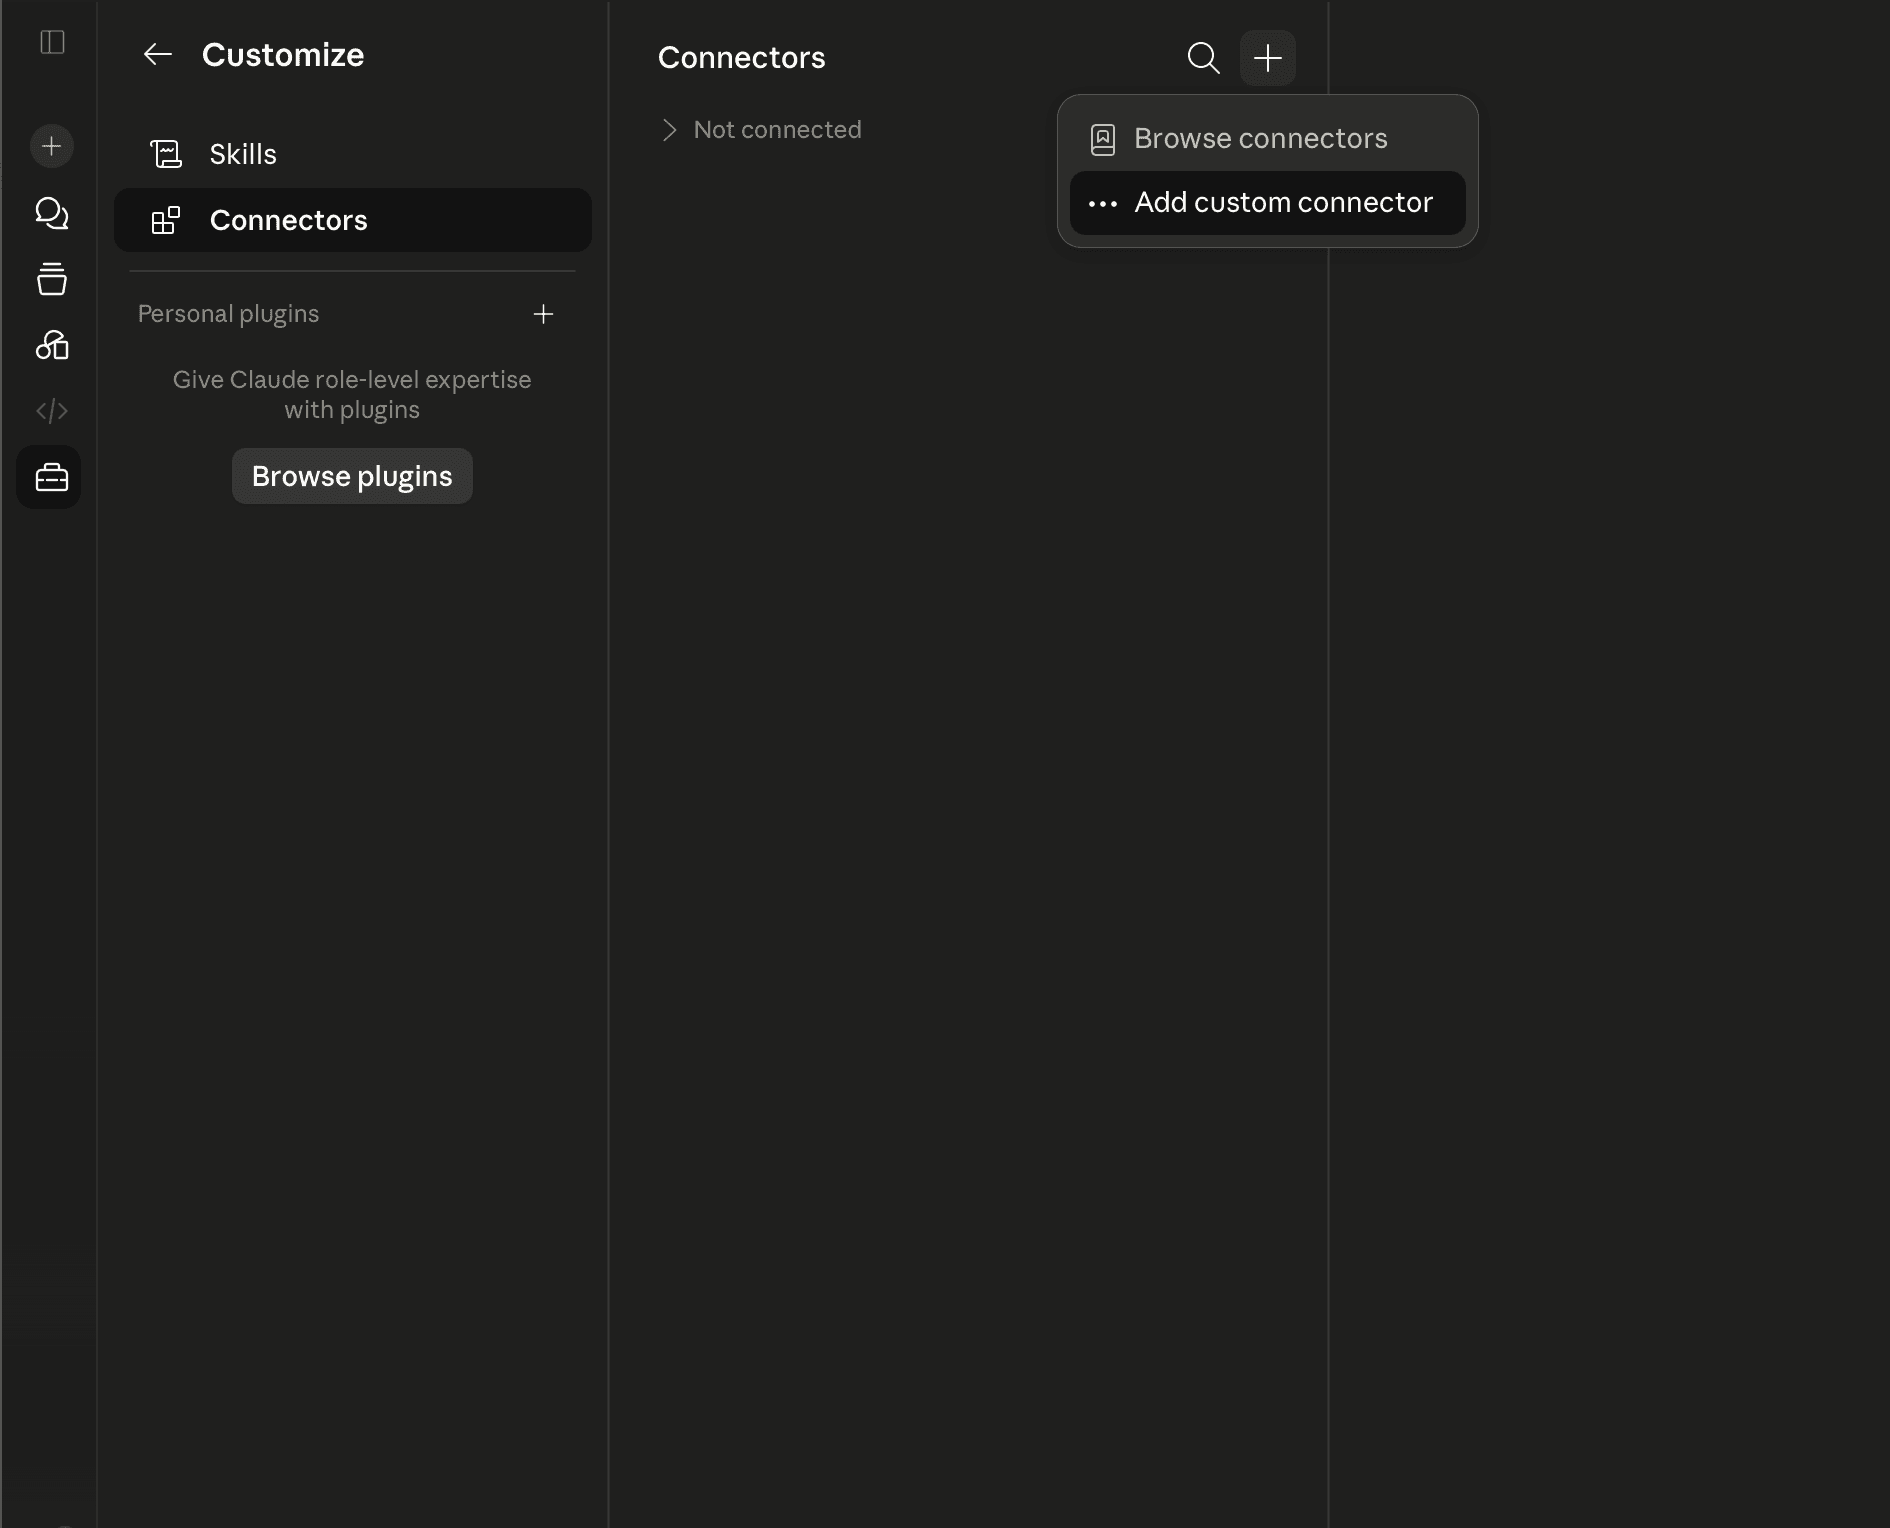Image resolution: width=1890 pixels, height=1528 pixels.
Task: Open the code brackets icon
Action: [52, 411]
